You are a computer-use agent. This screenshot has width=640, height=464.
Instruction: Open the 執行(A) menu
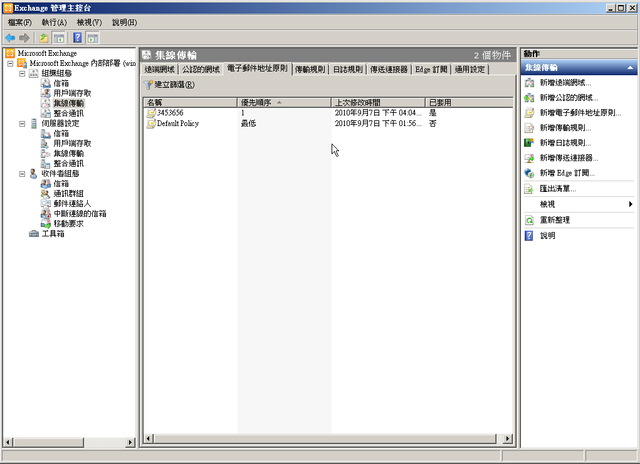coord(54,22)
